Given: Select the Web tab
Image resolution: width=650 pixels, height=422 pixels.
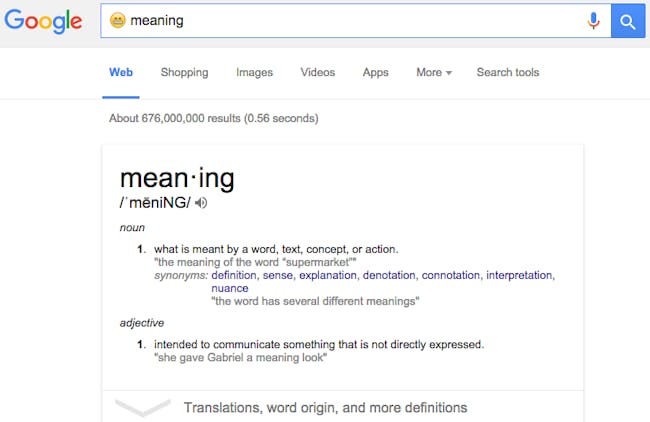Looking at the screenshot, I should [121, 73].
